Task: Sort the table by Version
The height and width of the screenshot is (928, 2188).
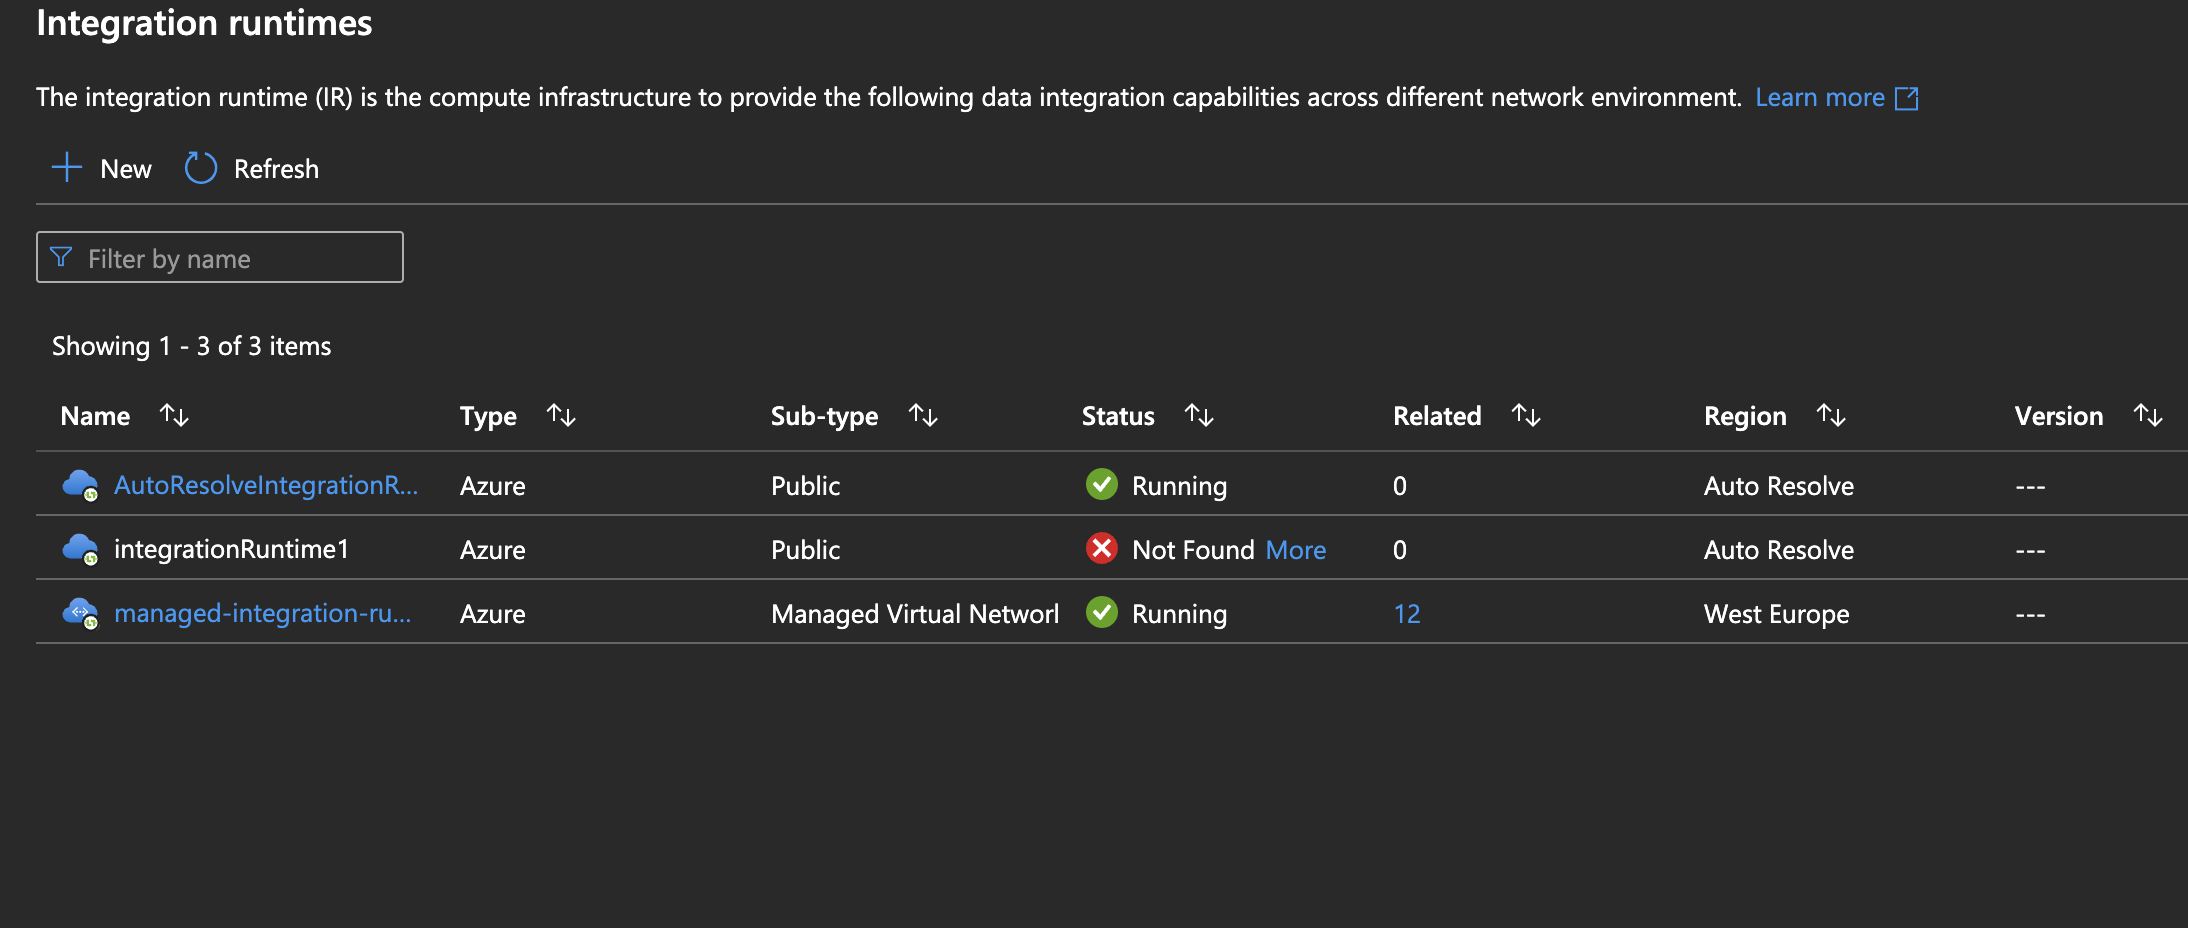Action: click(x=2149, y=415)
